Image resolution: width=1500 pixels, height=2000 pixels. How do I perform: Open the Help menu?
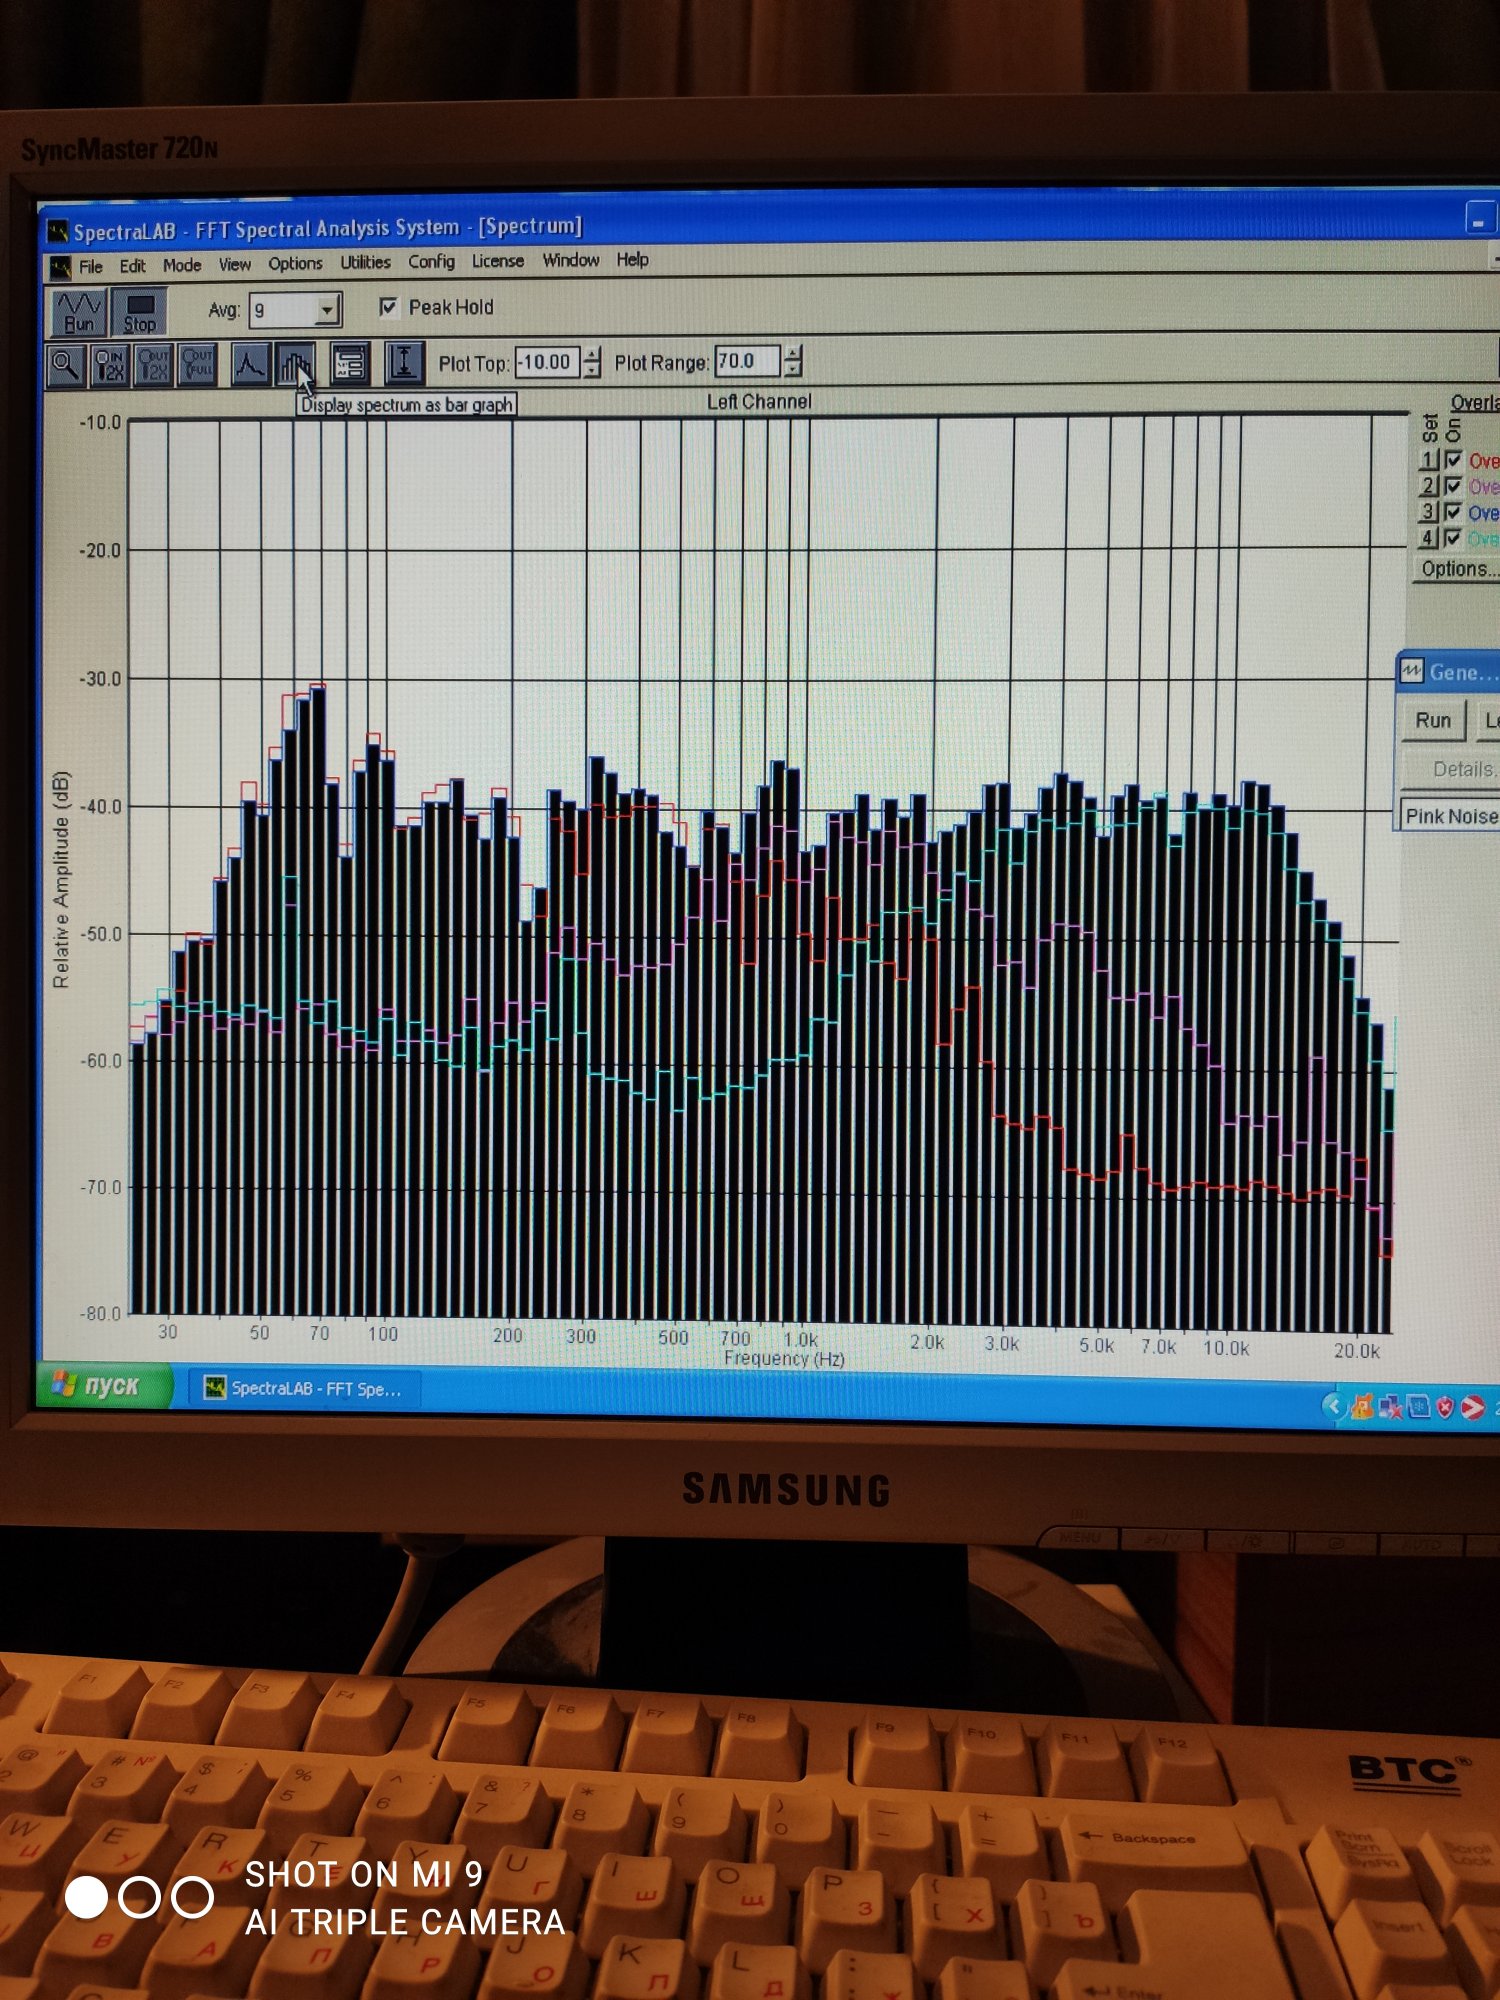pyautogui.click(x=632, y=259)
